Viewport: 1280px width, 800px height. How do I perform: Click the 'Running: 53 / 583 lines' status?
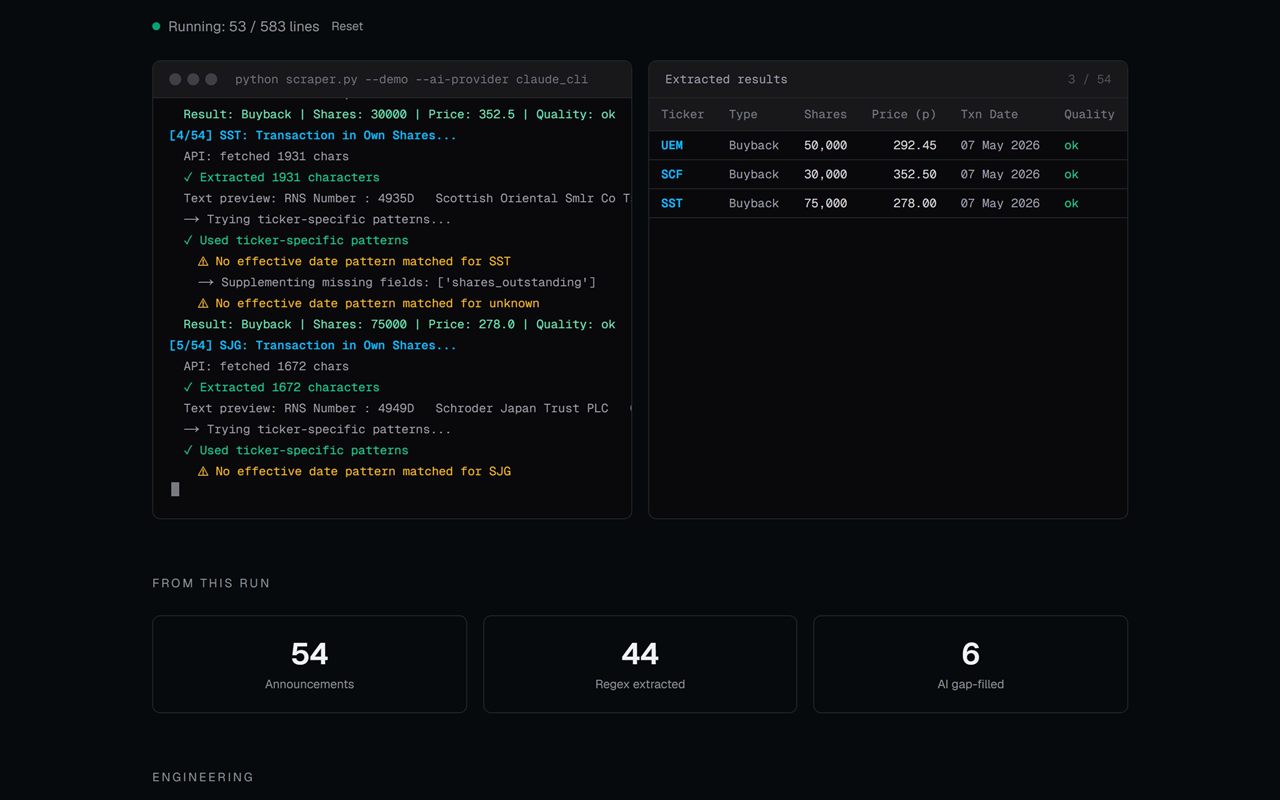pos(244,26)
